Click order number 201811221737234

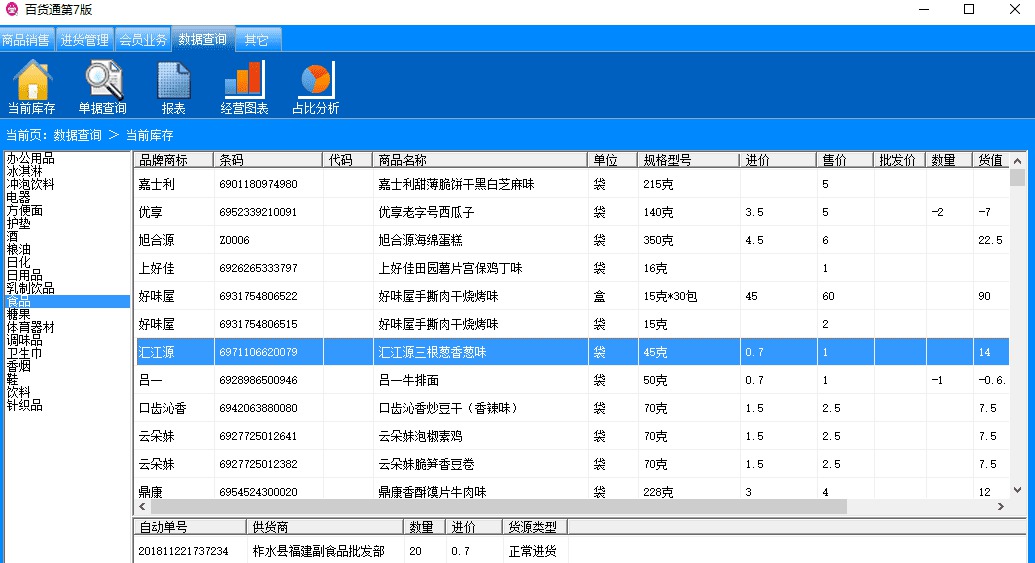tap(184, 551)
